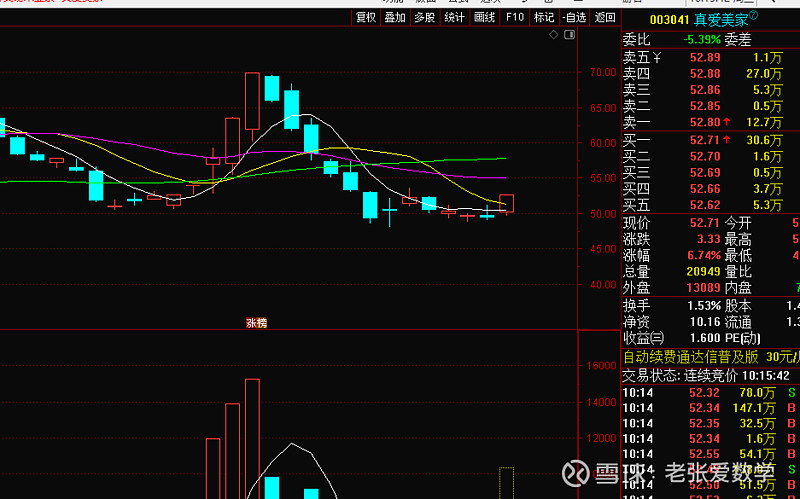
Task: Click 买一 volume 30.6万
Action: coord(764,140)
